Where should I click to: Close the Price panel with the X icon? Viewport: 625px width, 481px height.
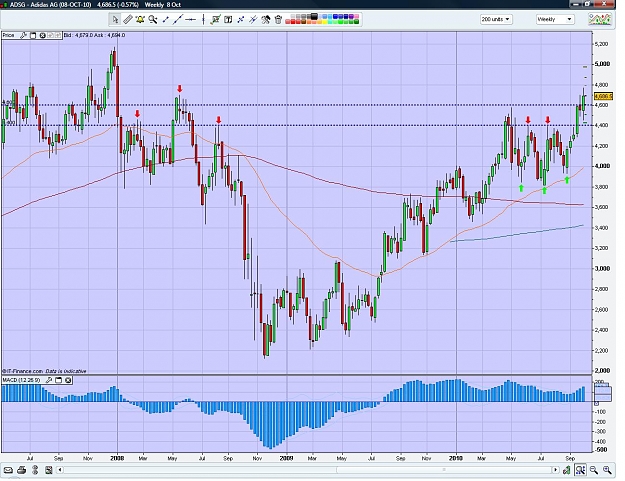pyautogui.click(x=43, y=35)
